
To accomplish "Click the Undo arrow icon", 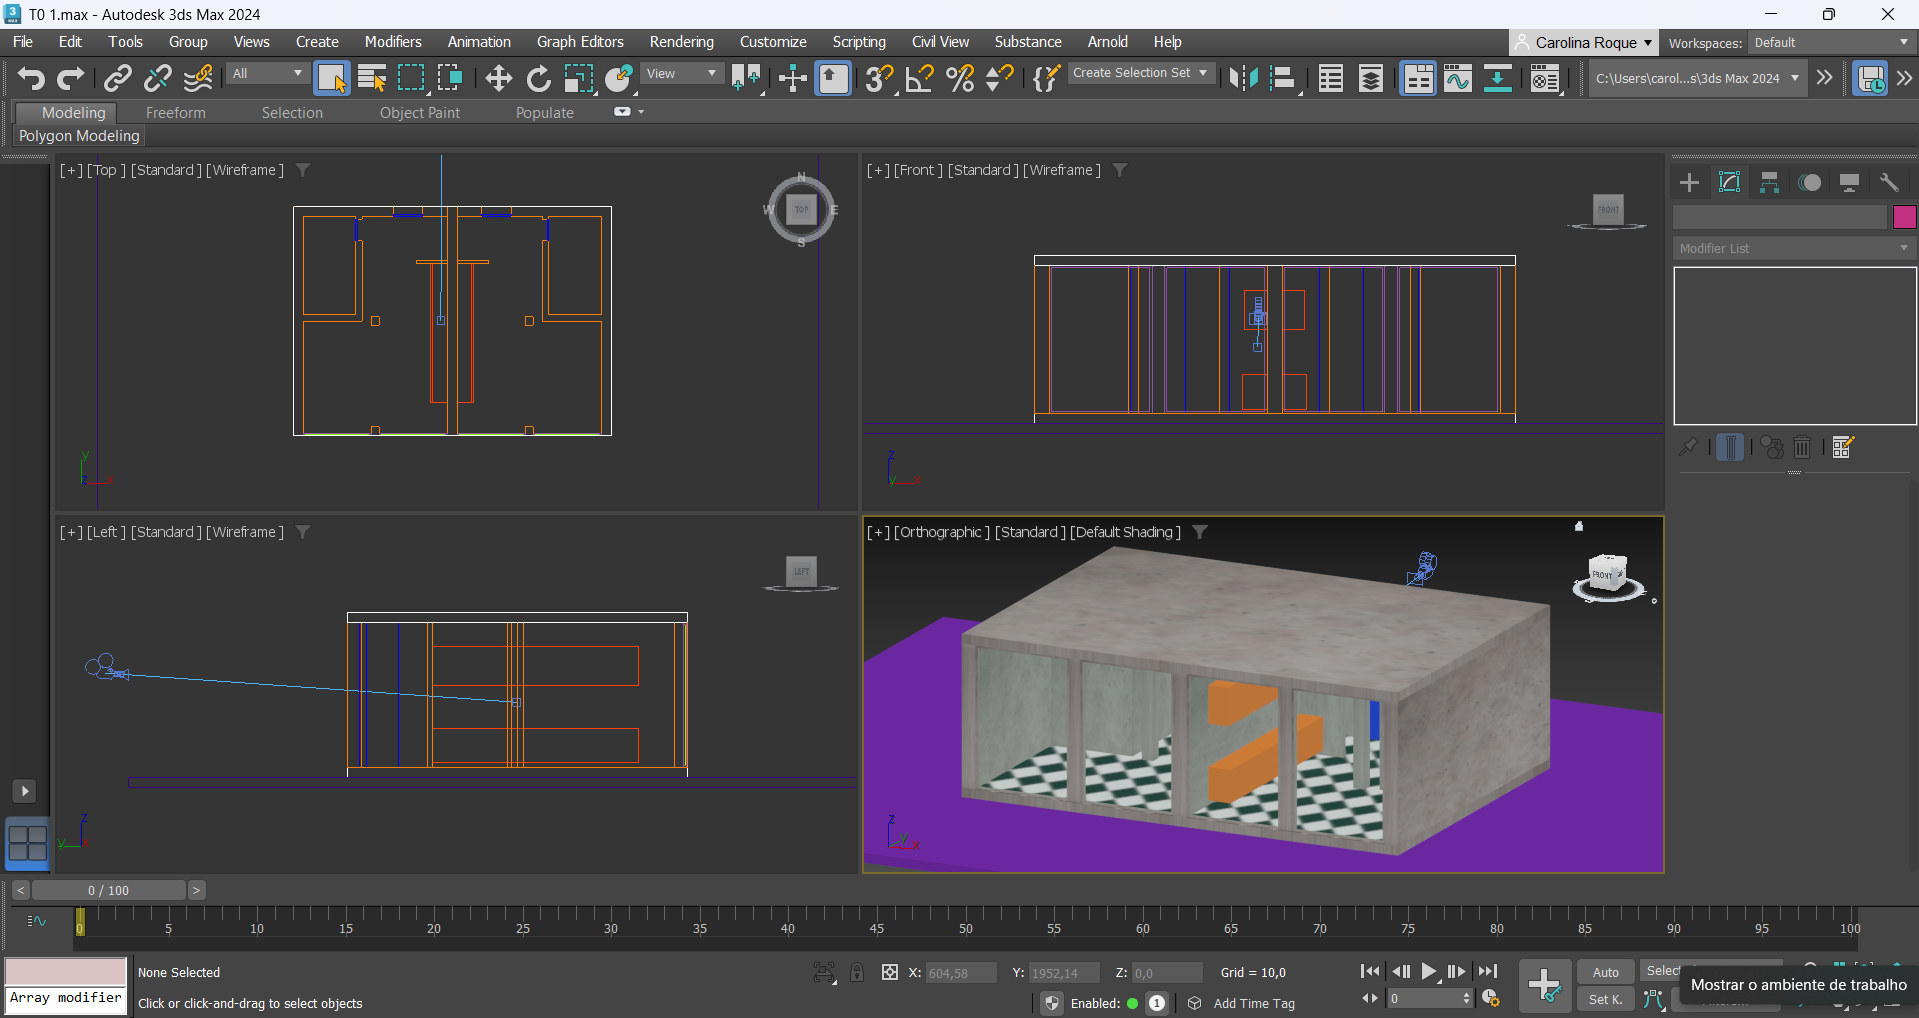I will 31,78.
